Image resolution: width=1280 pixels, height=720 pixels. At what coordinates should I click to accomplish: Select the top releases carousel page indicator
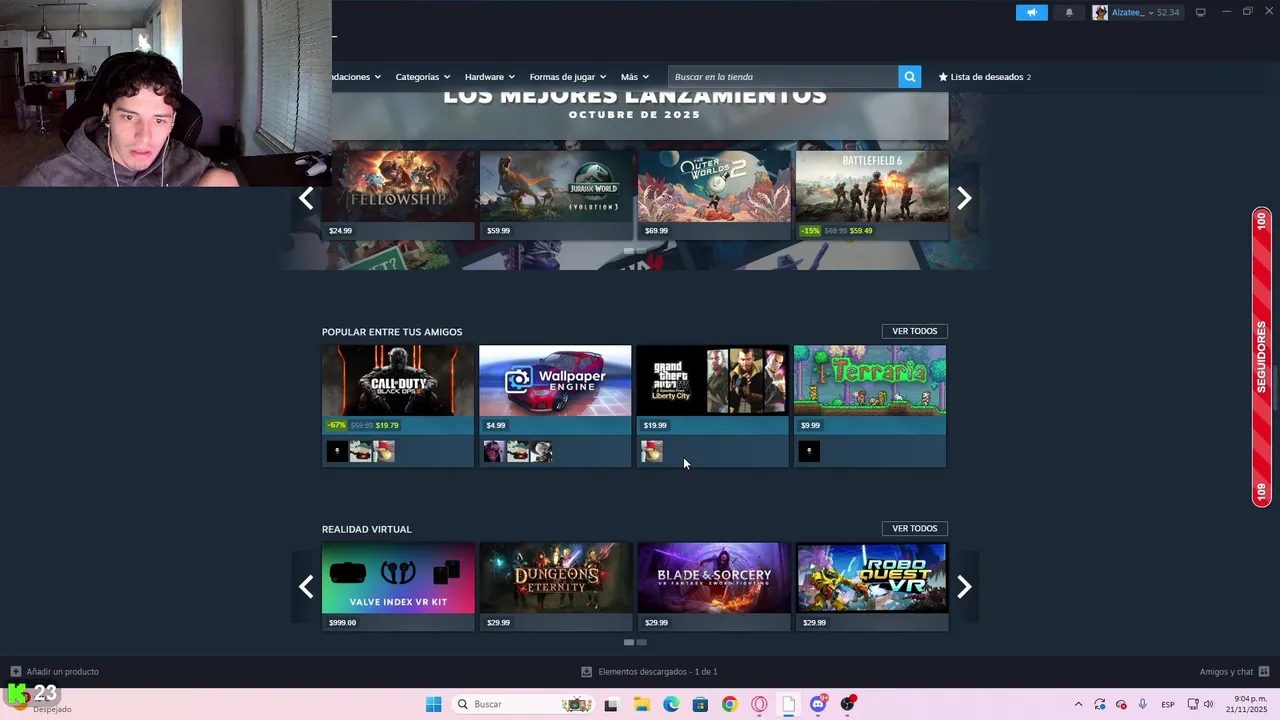[628, 250]
